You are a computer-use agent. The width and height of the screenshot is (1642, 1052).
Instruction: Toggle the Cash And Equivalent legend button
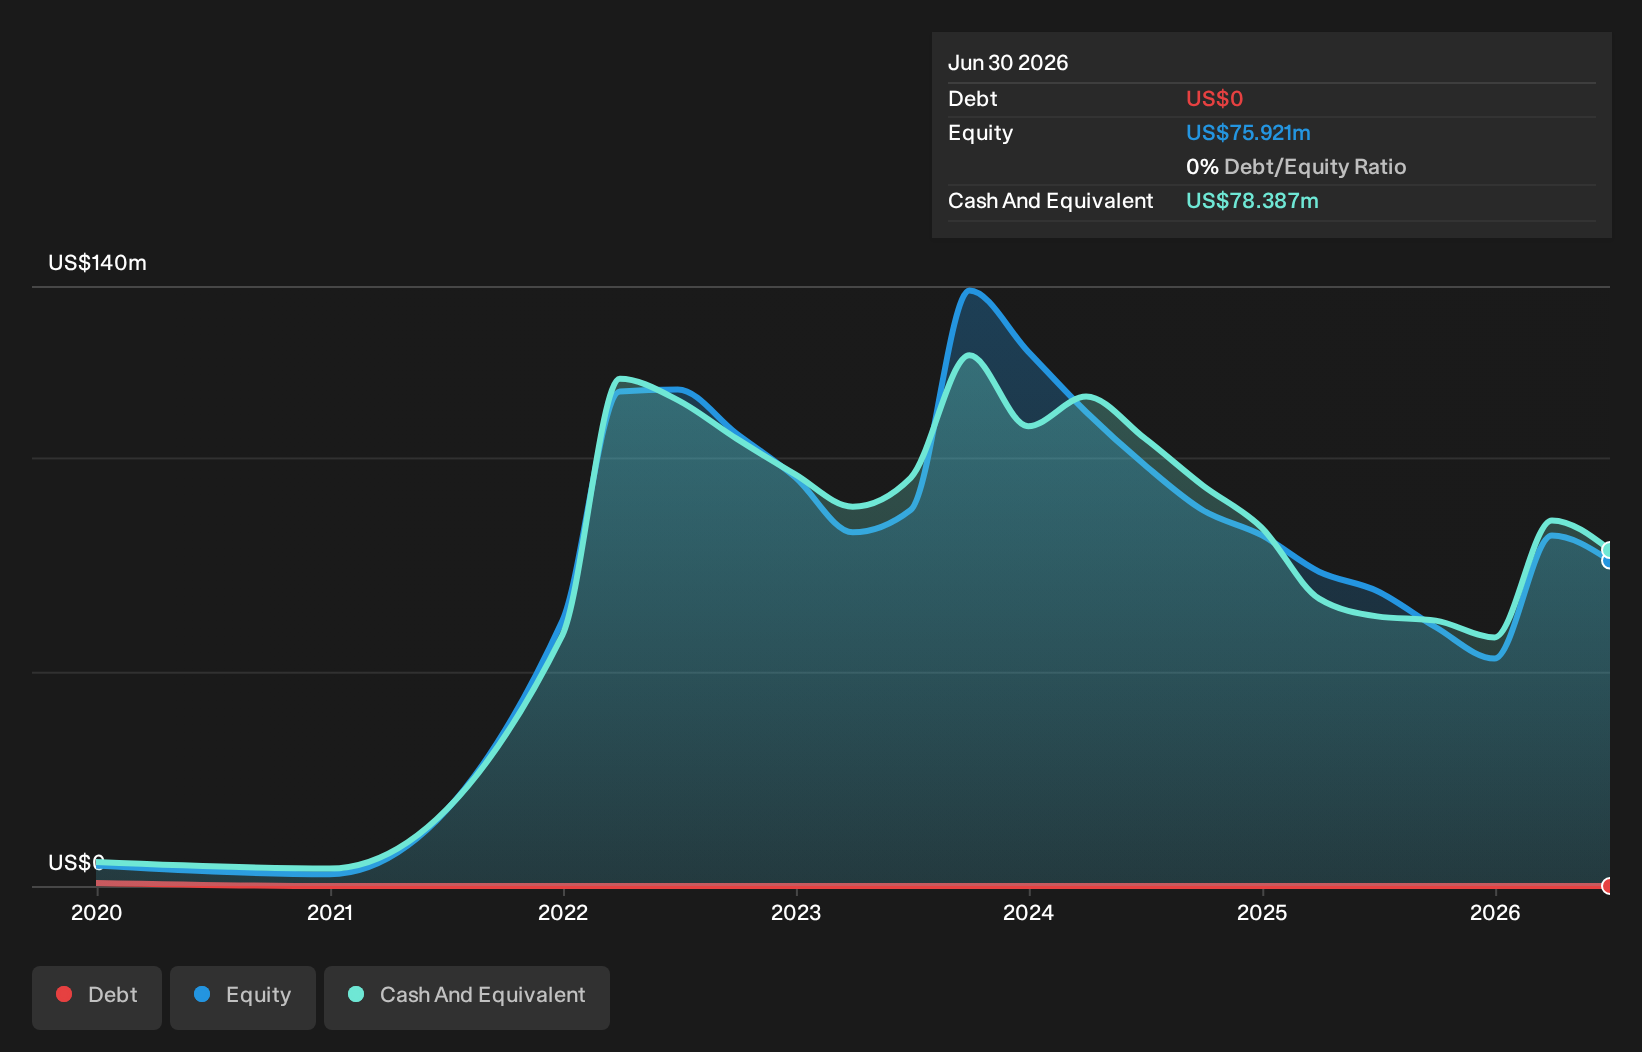point(467,997)
